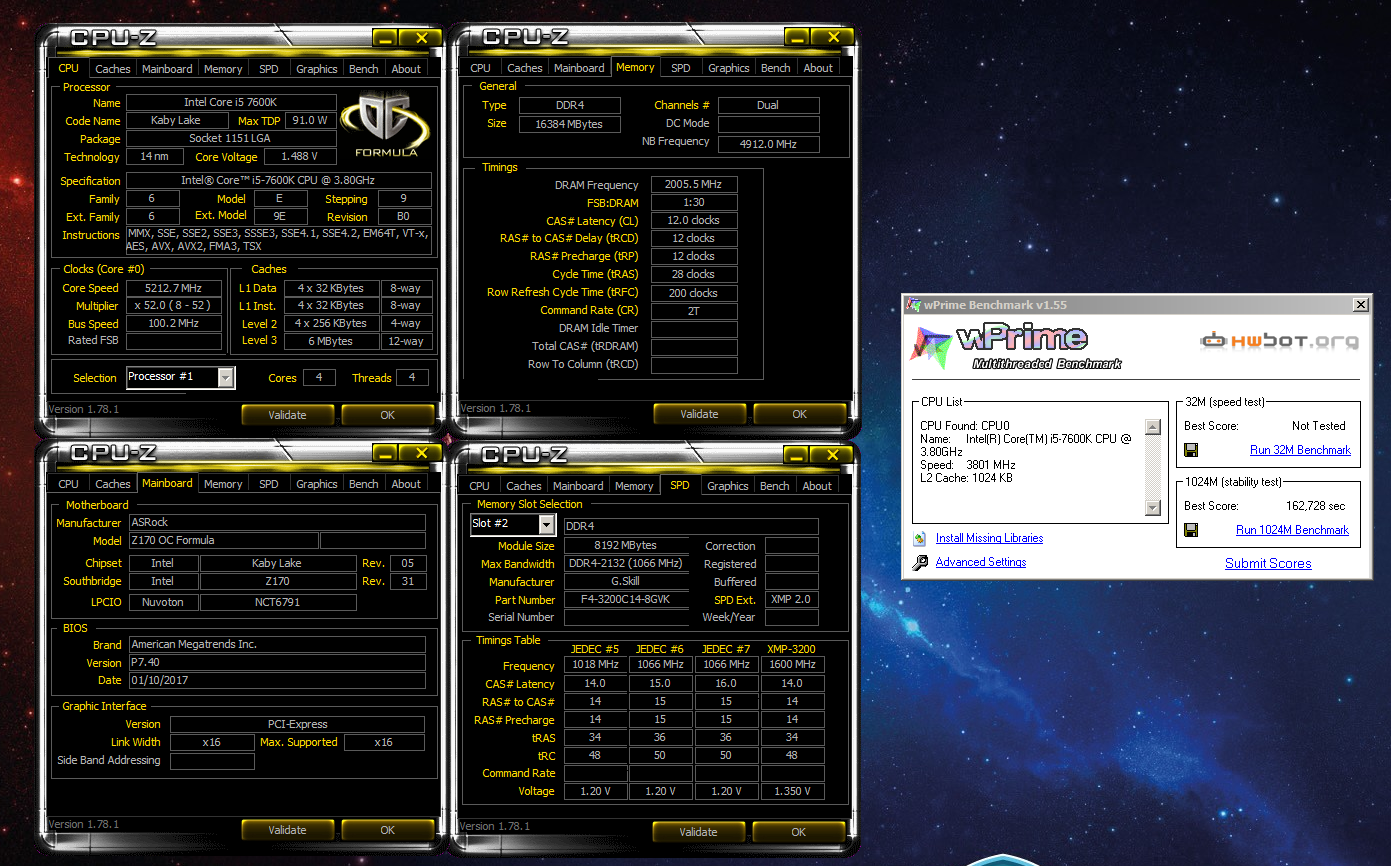The width and height of the screenshot is (1391, 866).
Task: Open the Advanced Settings link
Action: tap(981, 562)
